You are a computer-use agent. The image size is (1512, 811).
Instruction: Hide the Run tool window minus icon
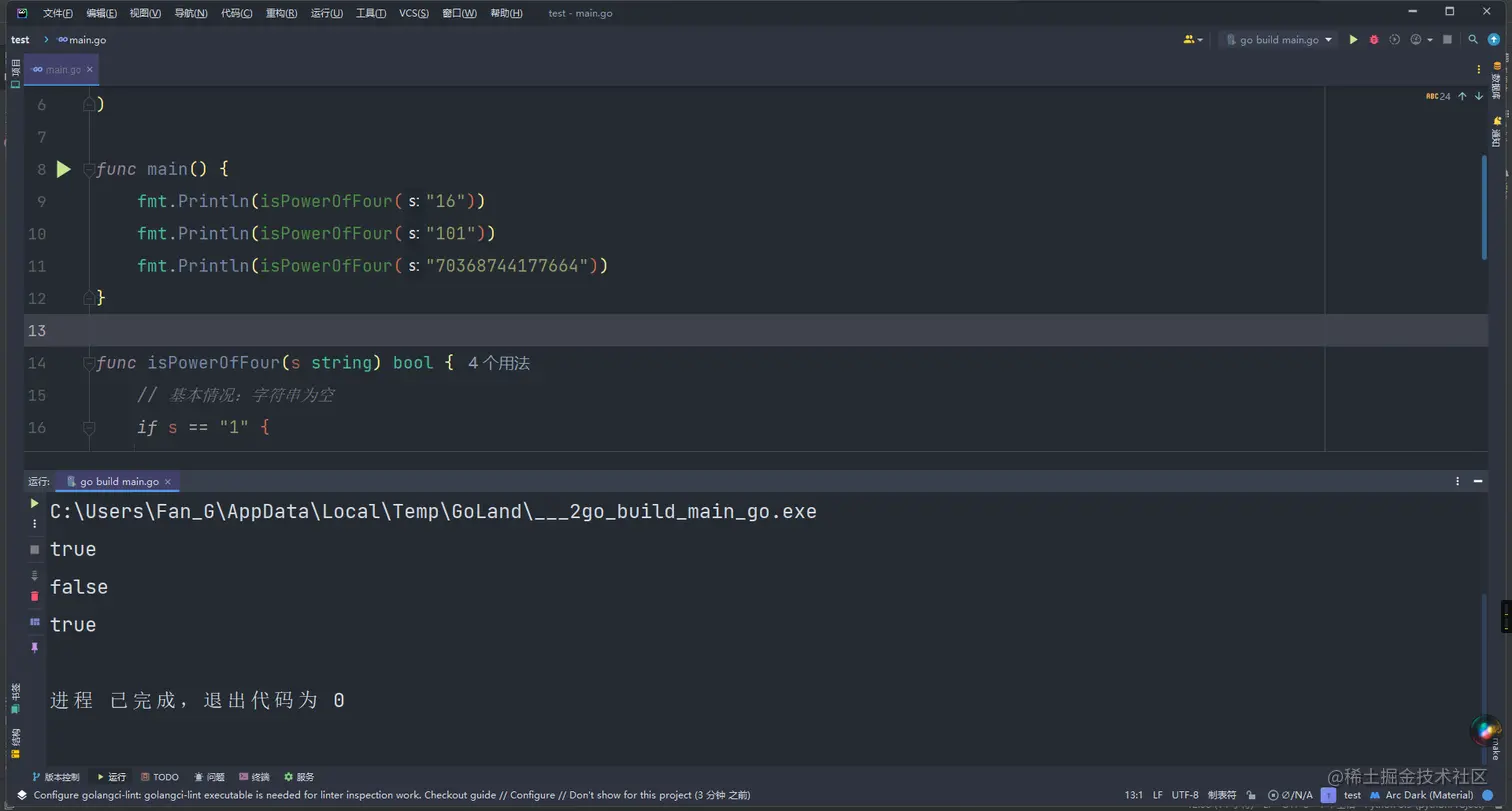click(x=1479, y=481)
